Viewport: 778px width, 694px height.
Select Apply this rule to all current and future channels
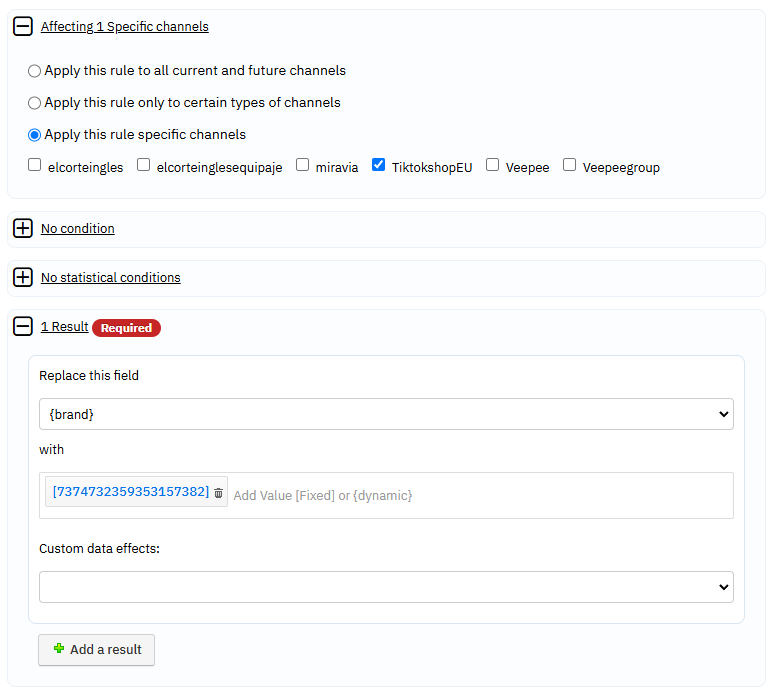point(34,71)
